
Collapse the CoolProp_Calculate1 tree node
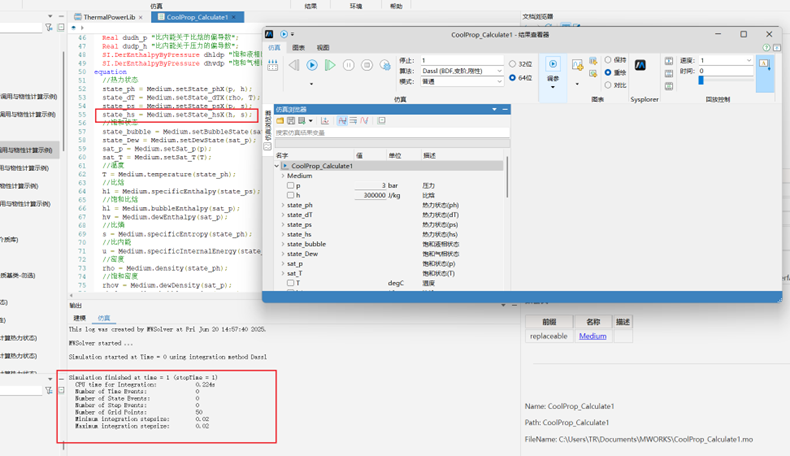coord(277,166)
